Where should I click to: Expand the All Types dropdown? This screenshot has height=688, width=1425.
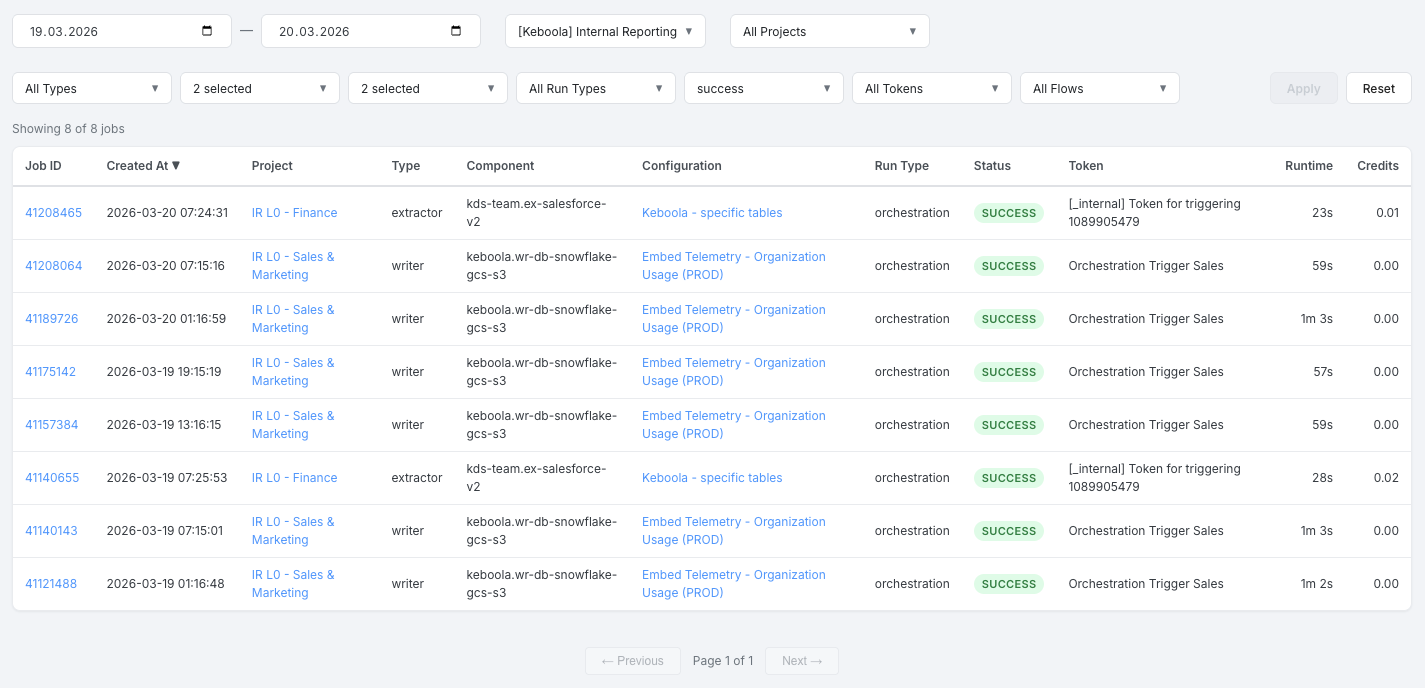(92, 88)
